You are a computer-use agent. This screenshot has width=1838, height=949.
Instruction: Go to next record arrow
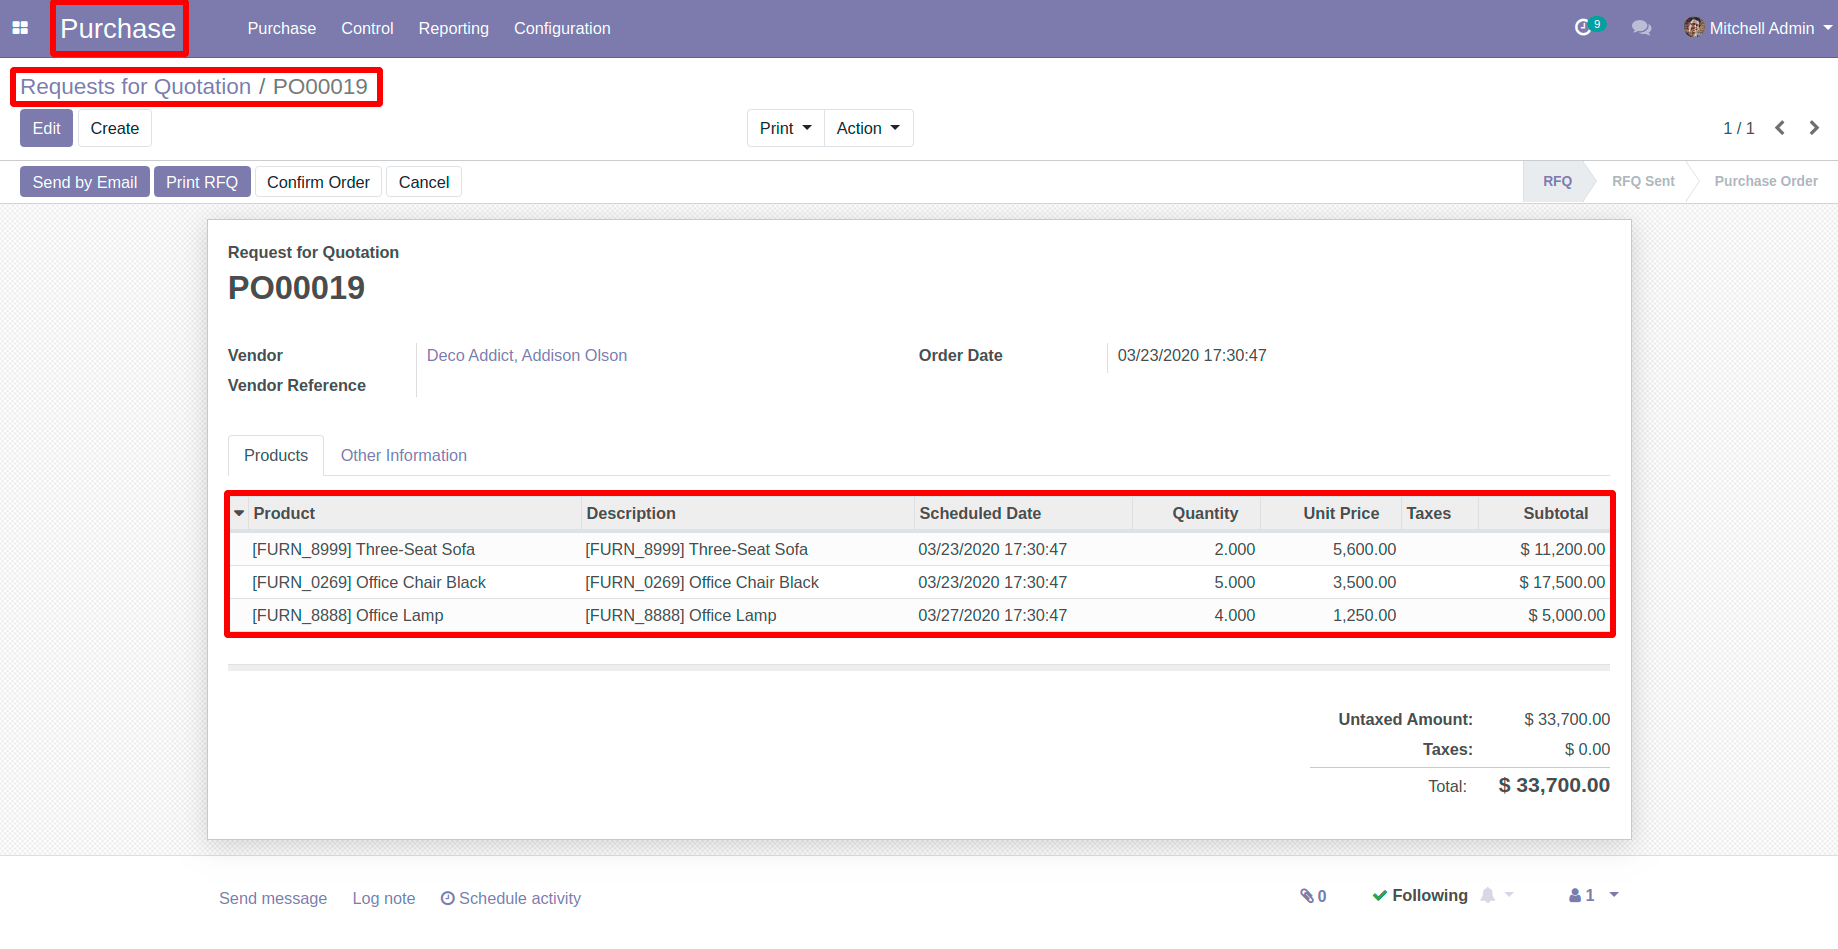tap(1814, 128)
